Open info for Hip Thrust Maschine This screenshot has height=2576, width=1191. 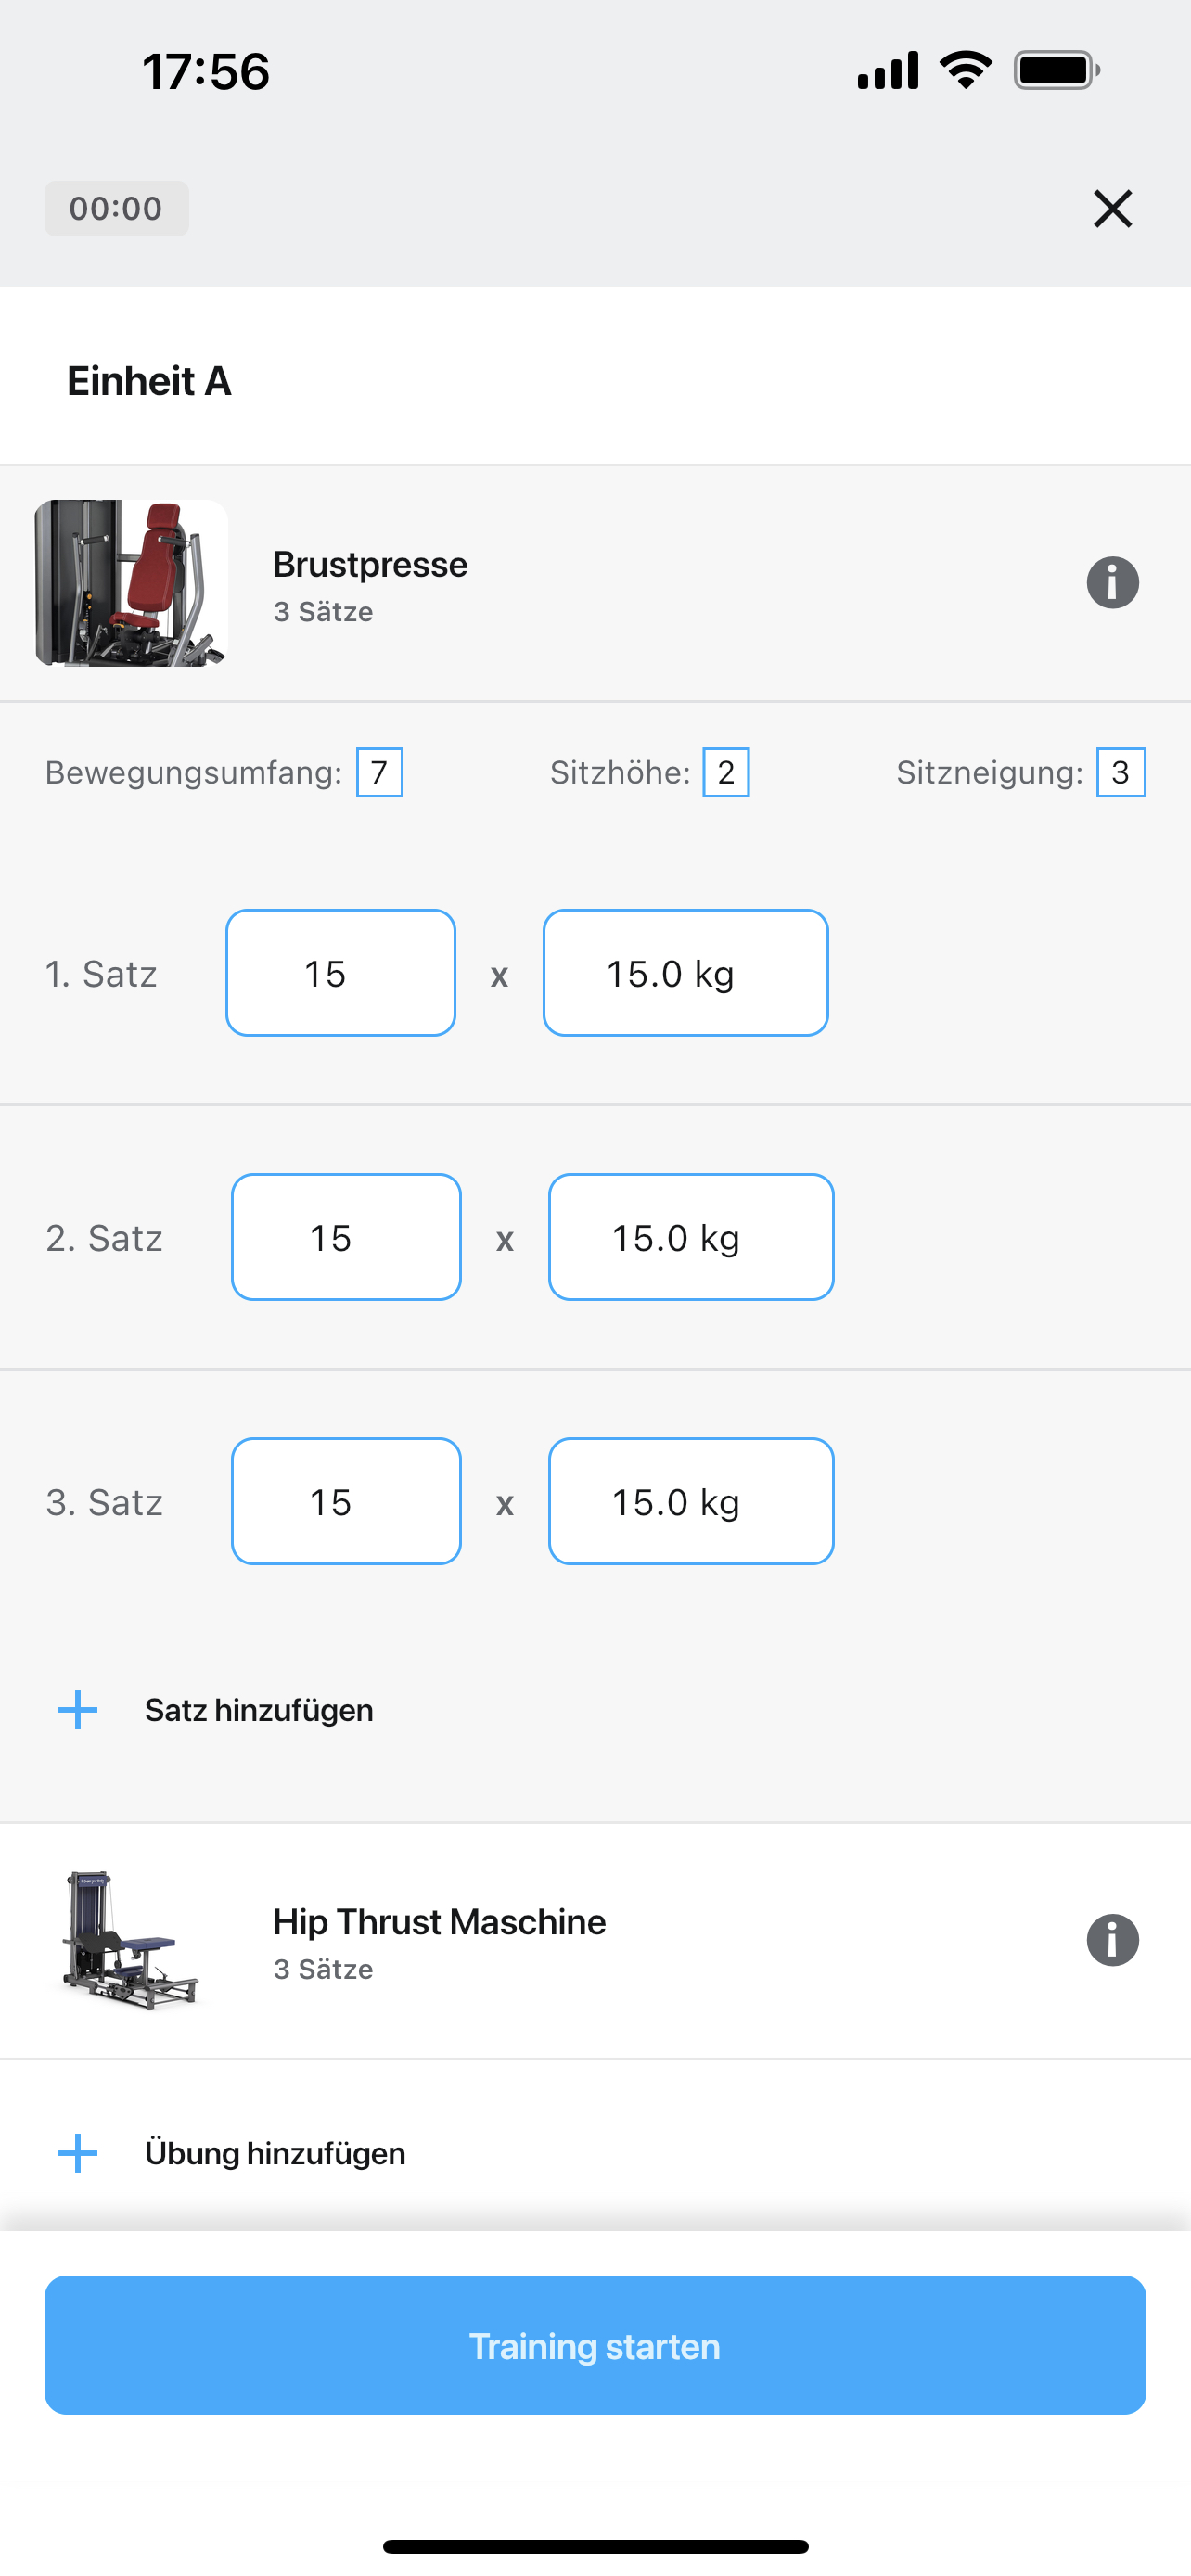(1112, 1940)
